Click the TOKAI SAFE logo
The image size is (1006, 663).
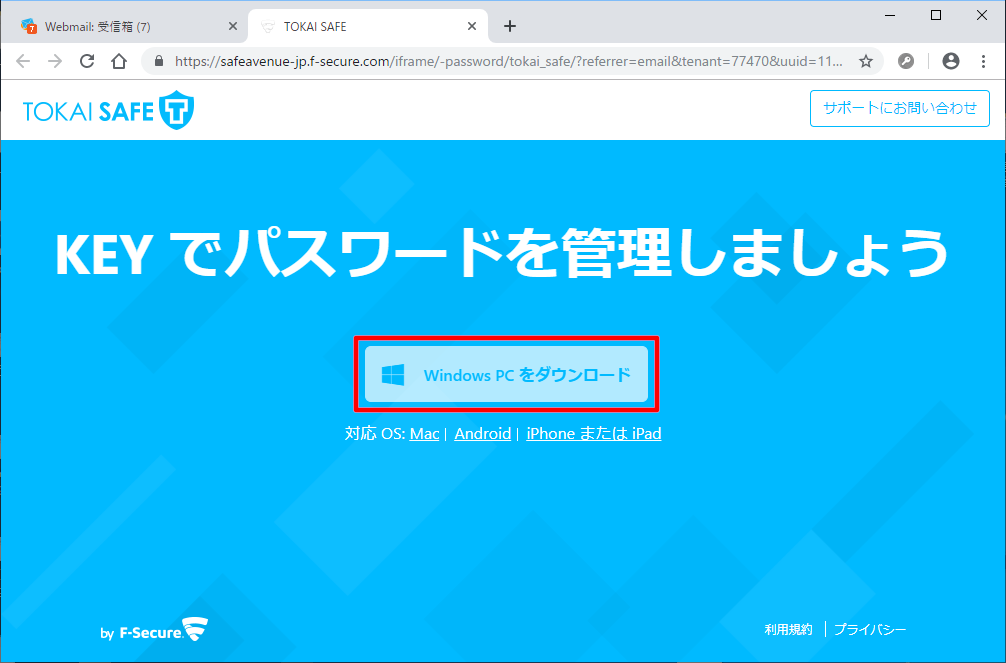coord(108,110)
